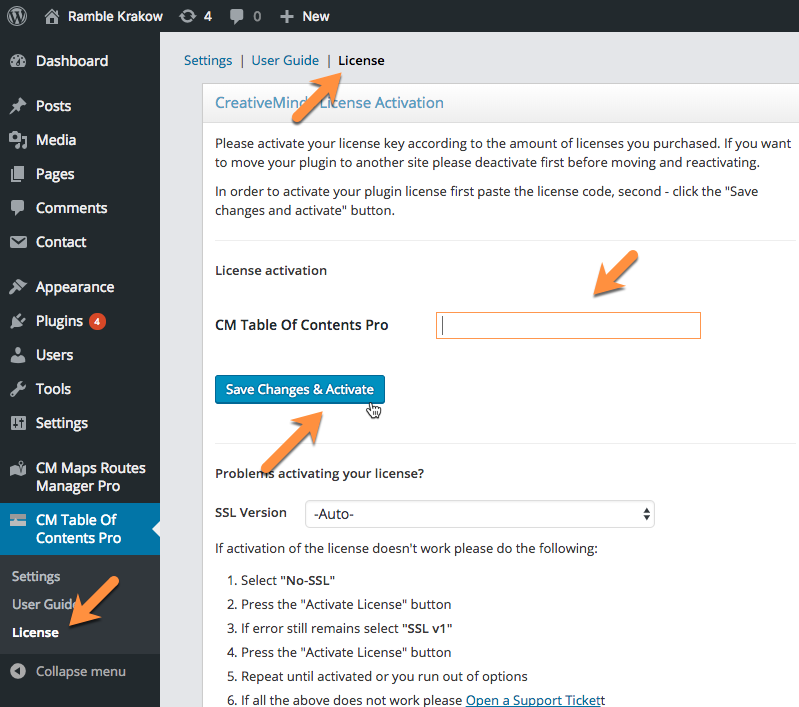Click the plus icon next to New
Viewport: 799px width, 707px height.
tap(287, 17)
